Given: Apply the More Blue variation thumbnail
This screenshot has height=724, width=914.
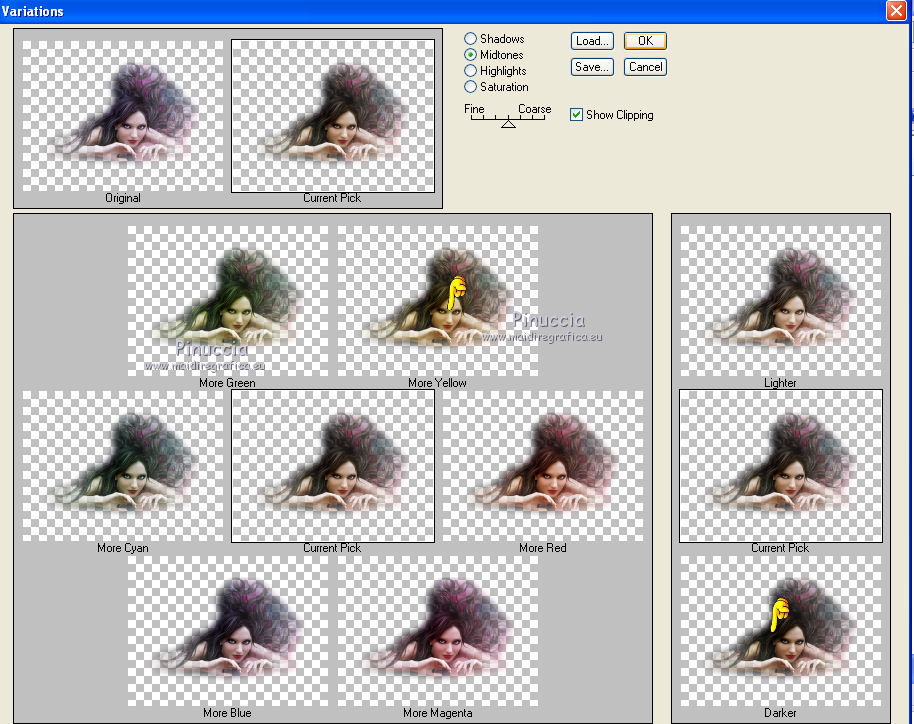Looking at the screenshot, I should pyautogui.click(x=228, y=631).
